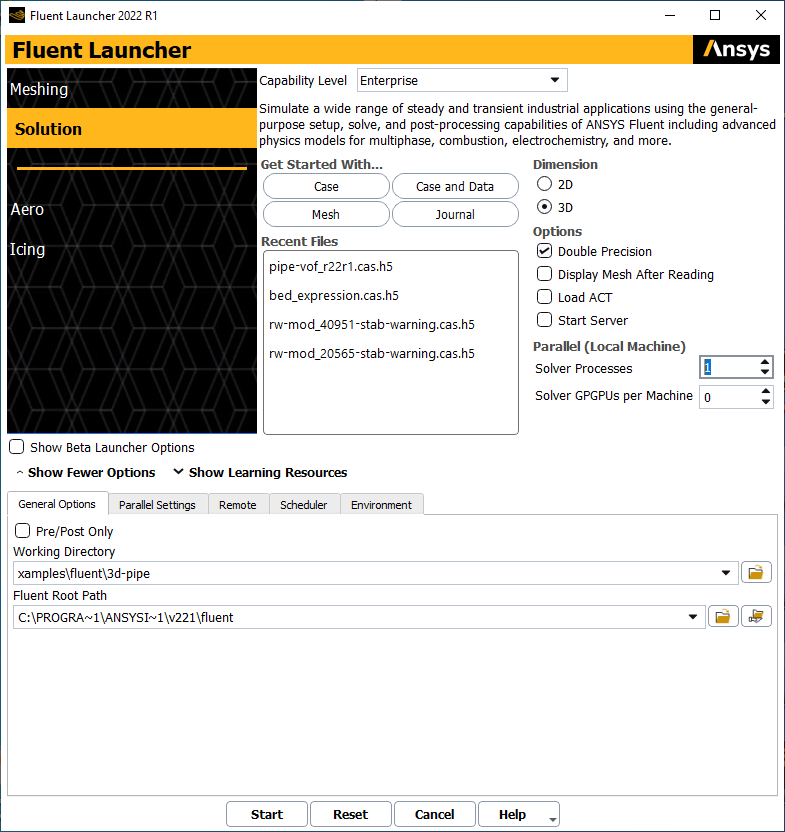Check Show Beta Launcher Options
The height and width of the screenshot is (832, 785).
coord(16,447)
